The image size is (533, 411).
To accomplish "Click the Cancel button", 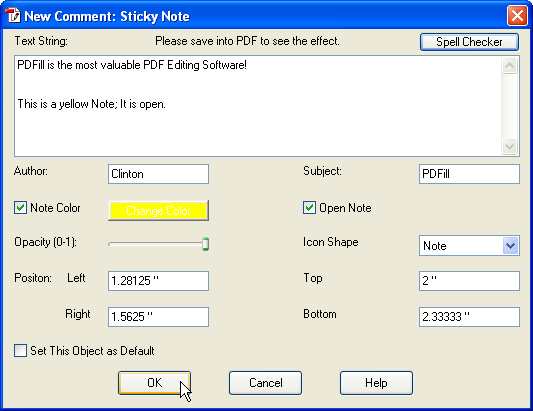I will (265, 383).
